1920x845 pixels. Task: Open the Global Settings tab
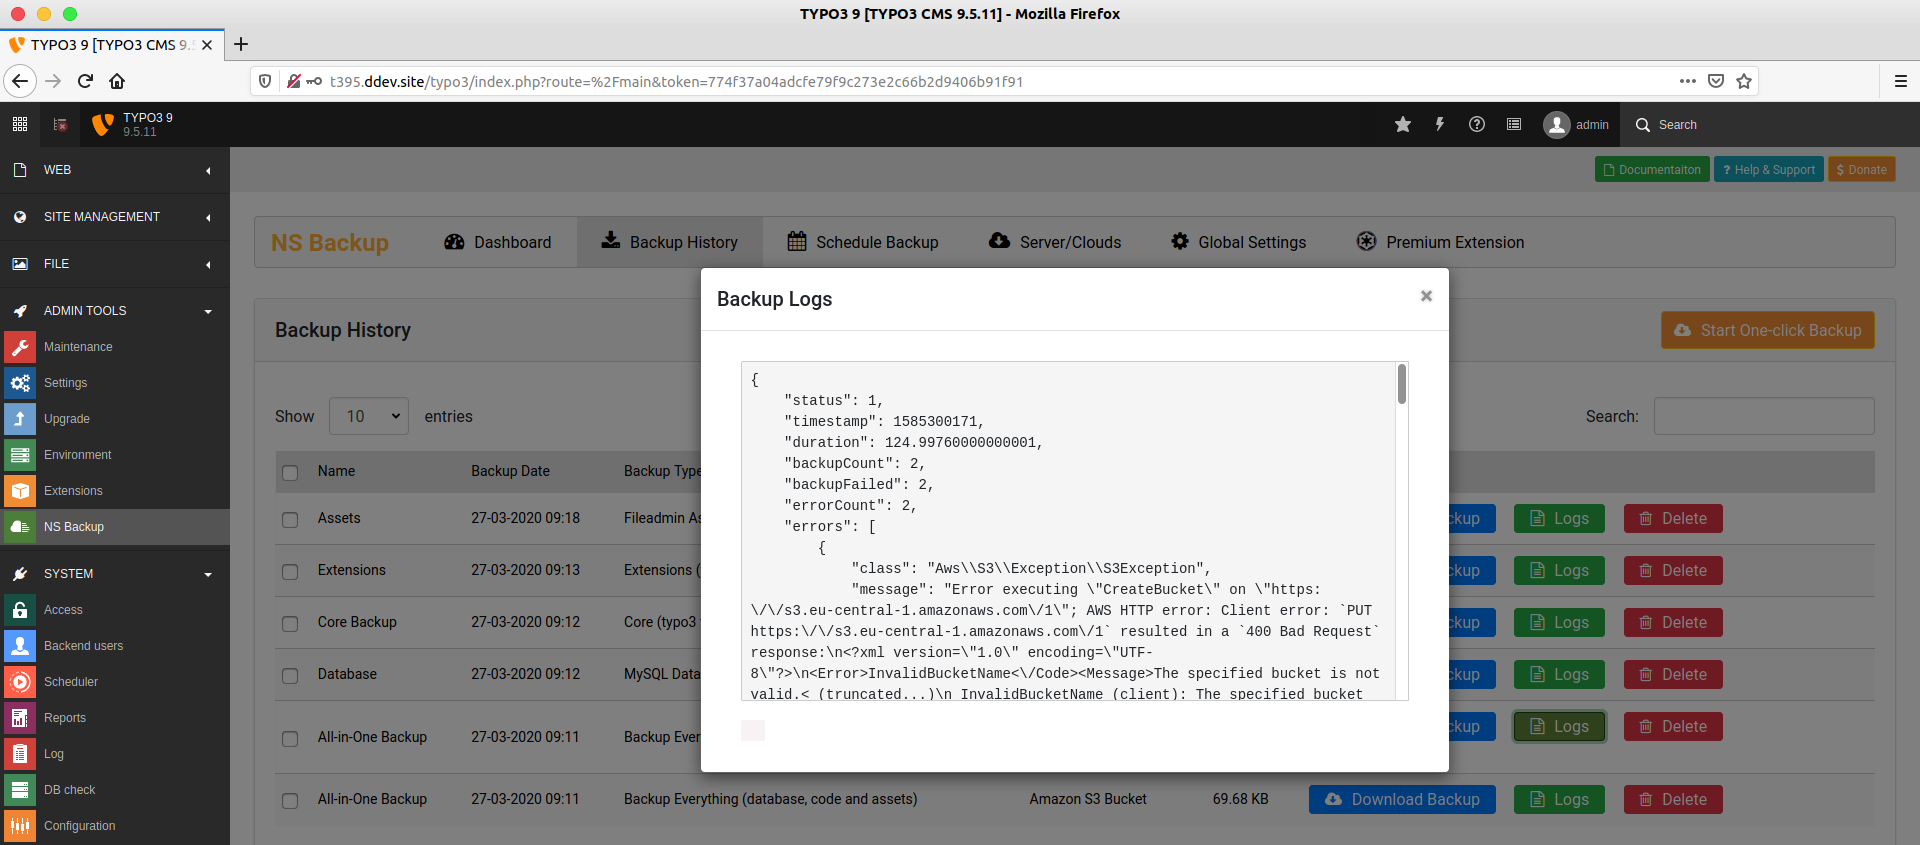tap(1238, 242)
